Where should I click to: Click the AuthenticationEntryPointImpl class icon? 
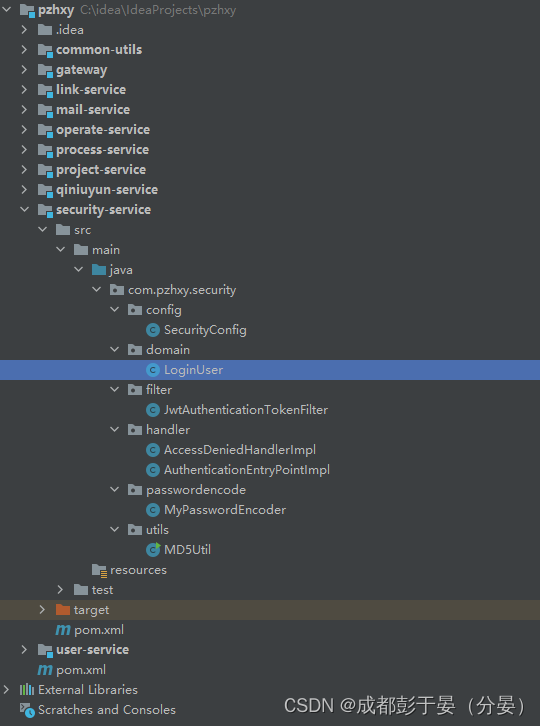[x=153, y=469]
